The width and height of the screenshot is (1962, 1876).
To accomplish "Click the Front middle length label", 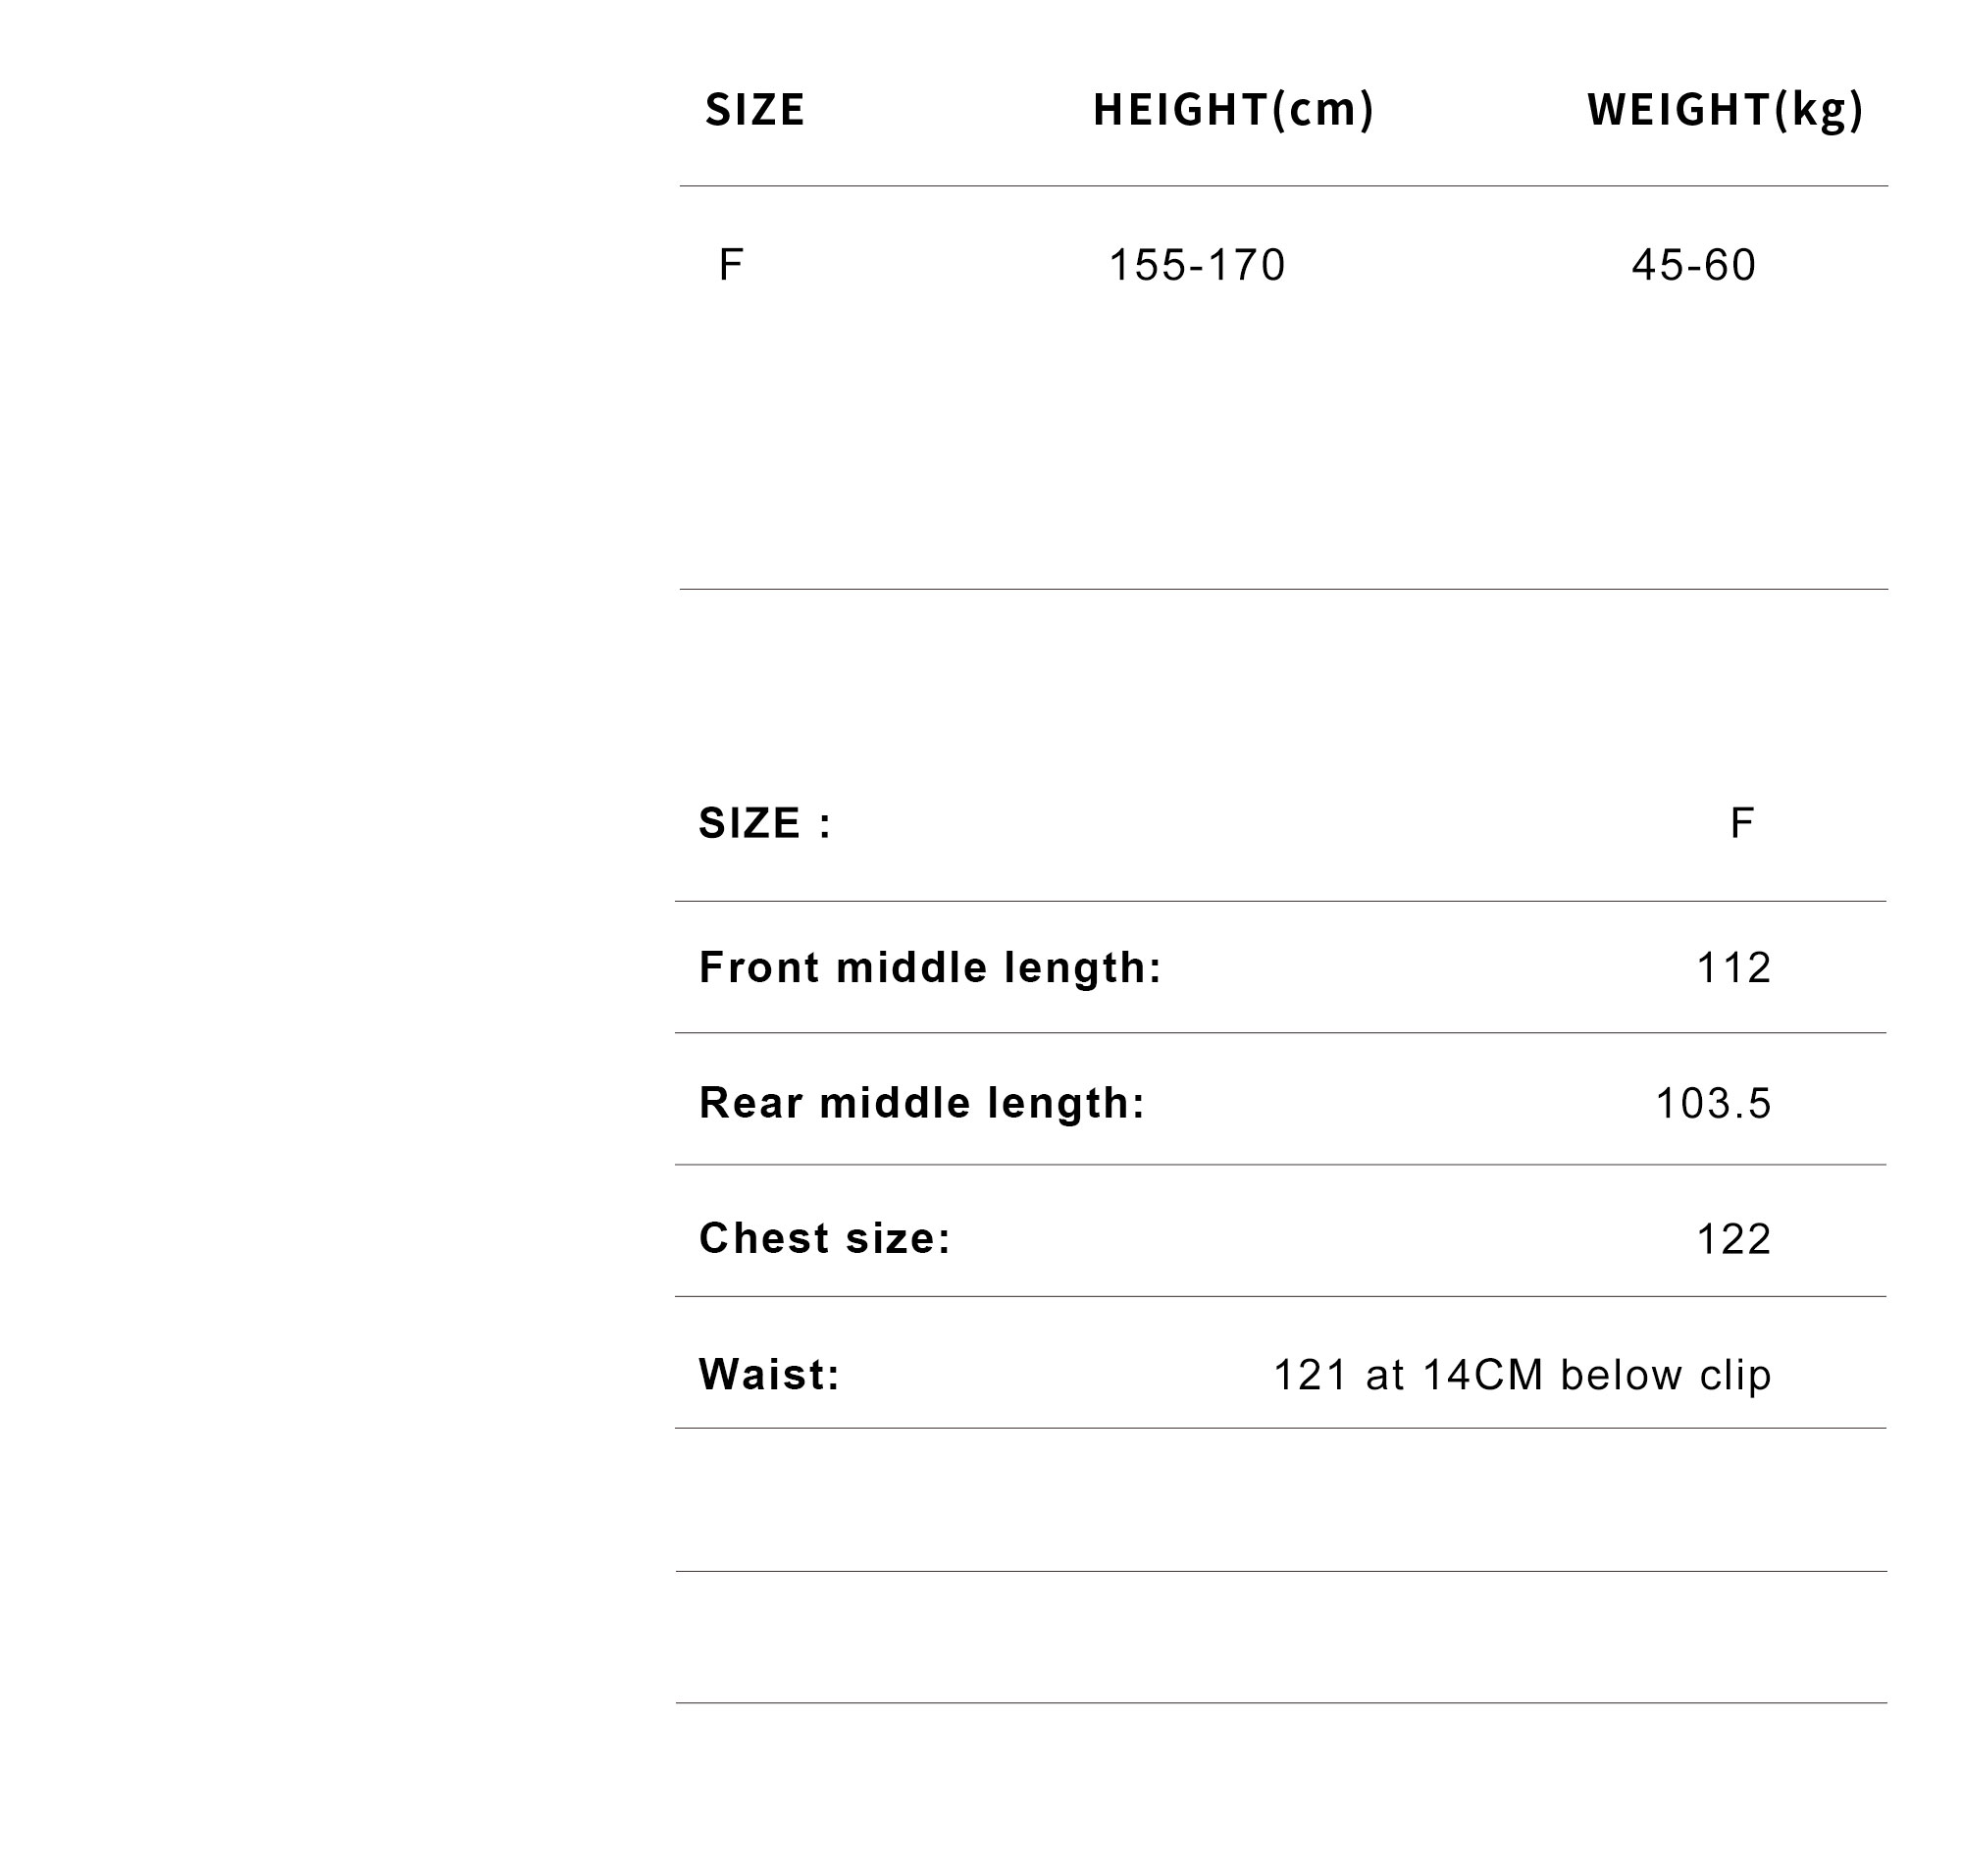I will [930, 967].
